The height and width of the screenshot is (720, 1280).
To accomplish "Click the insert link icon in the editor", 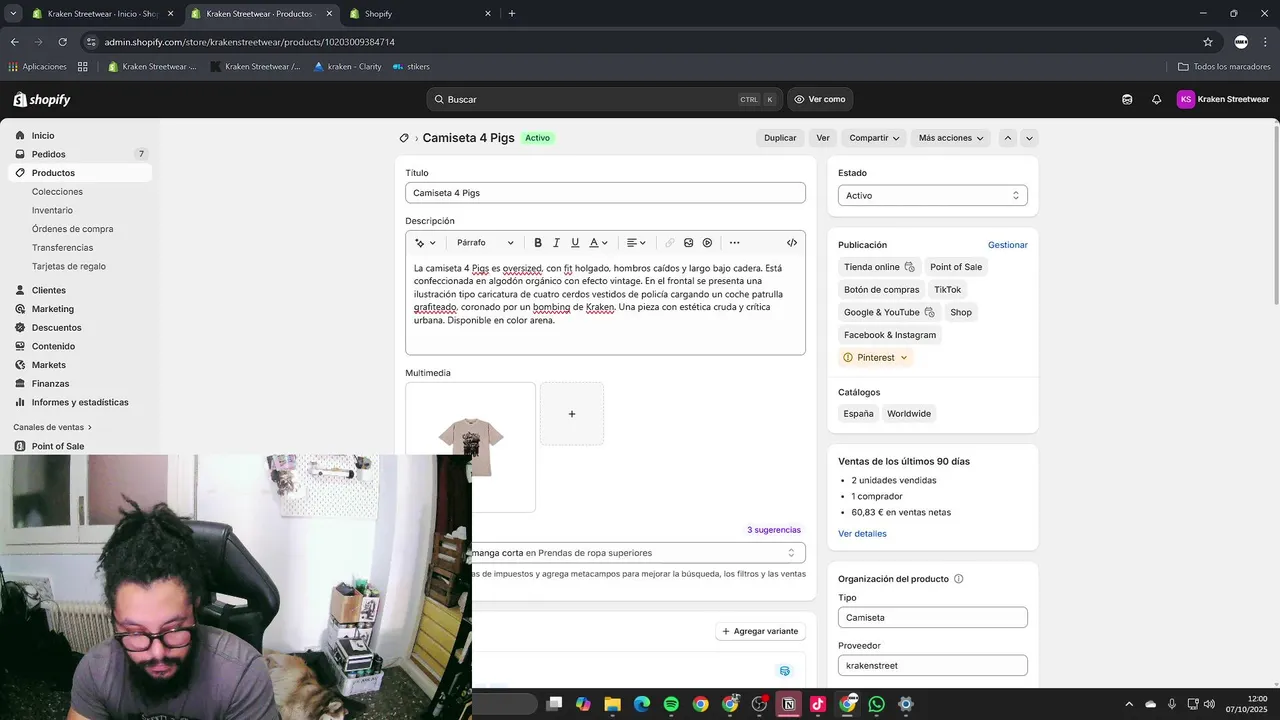I will (x=670, y=243).
